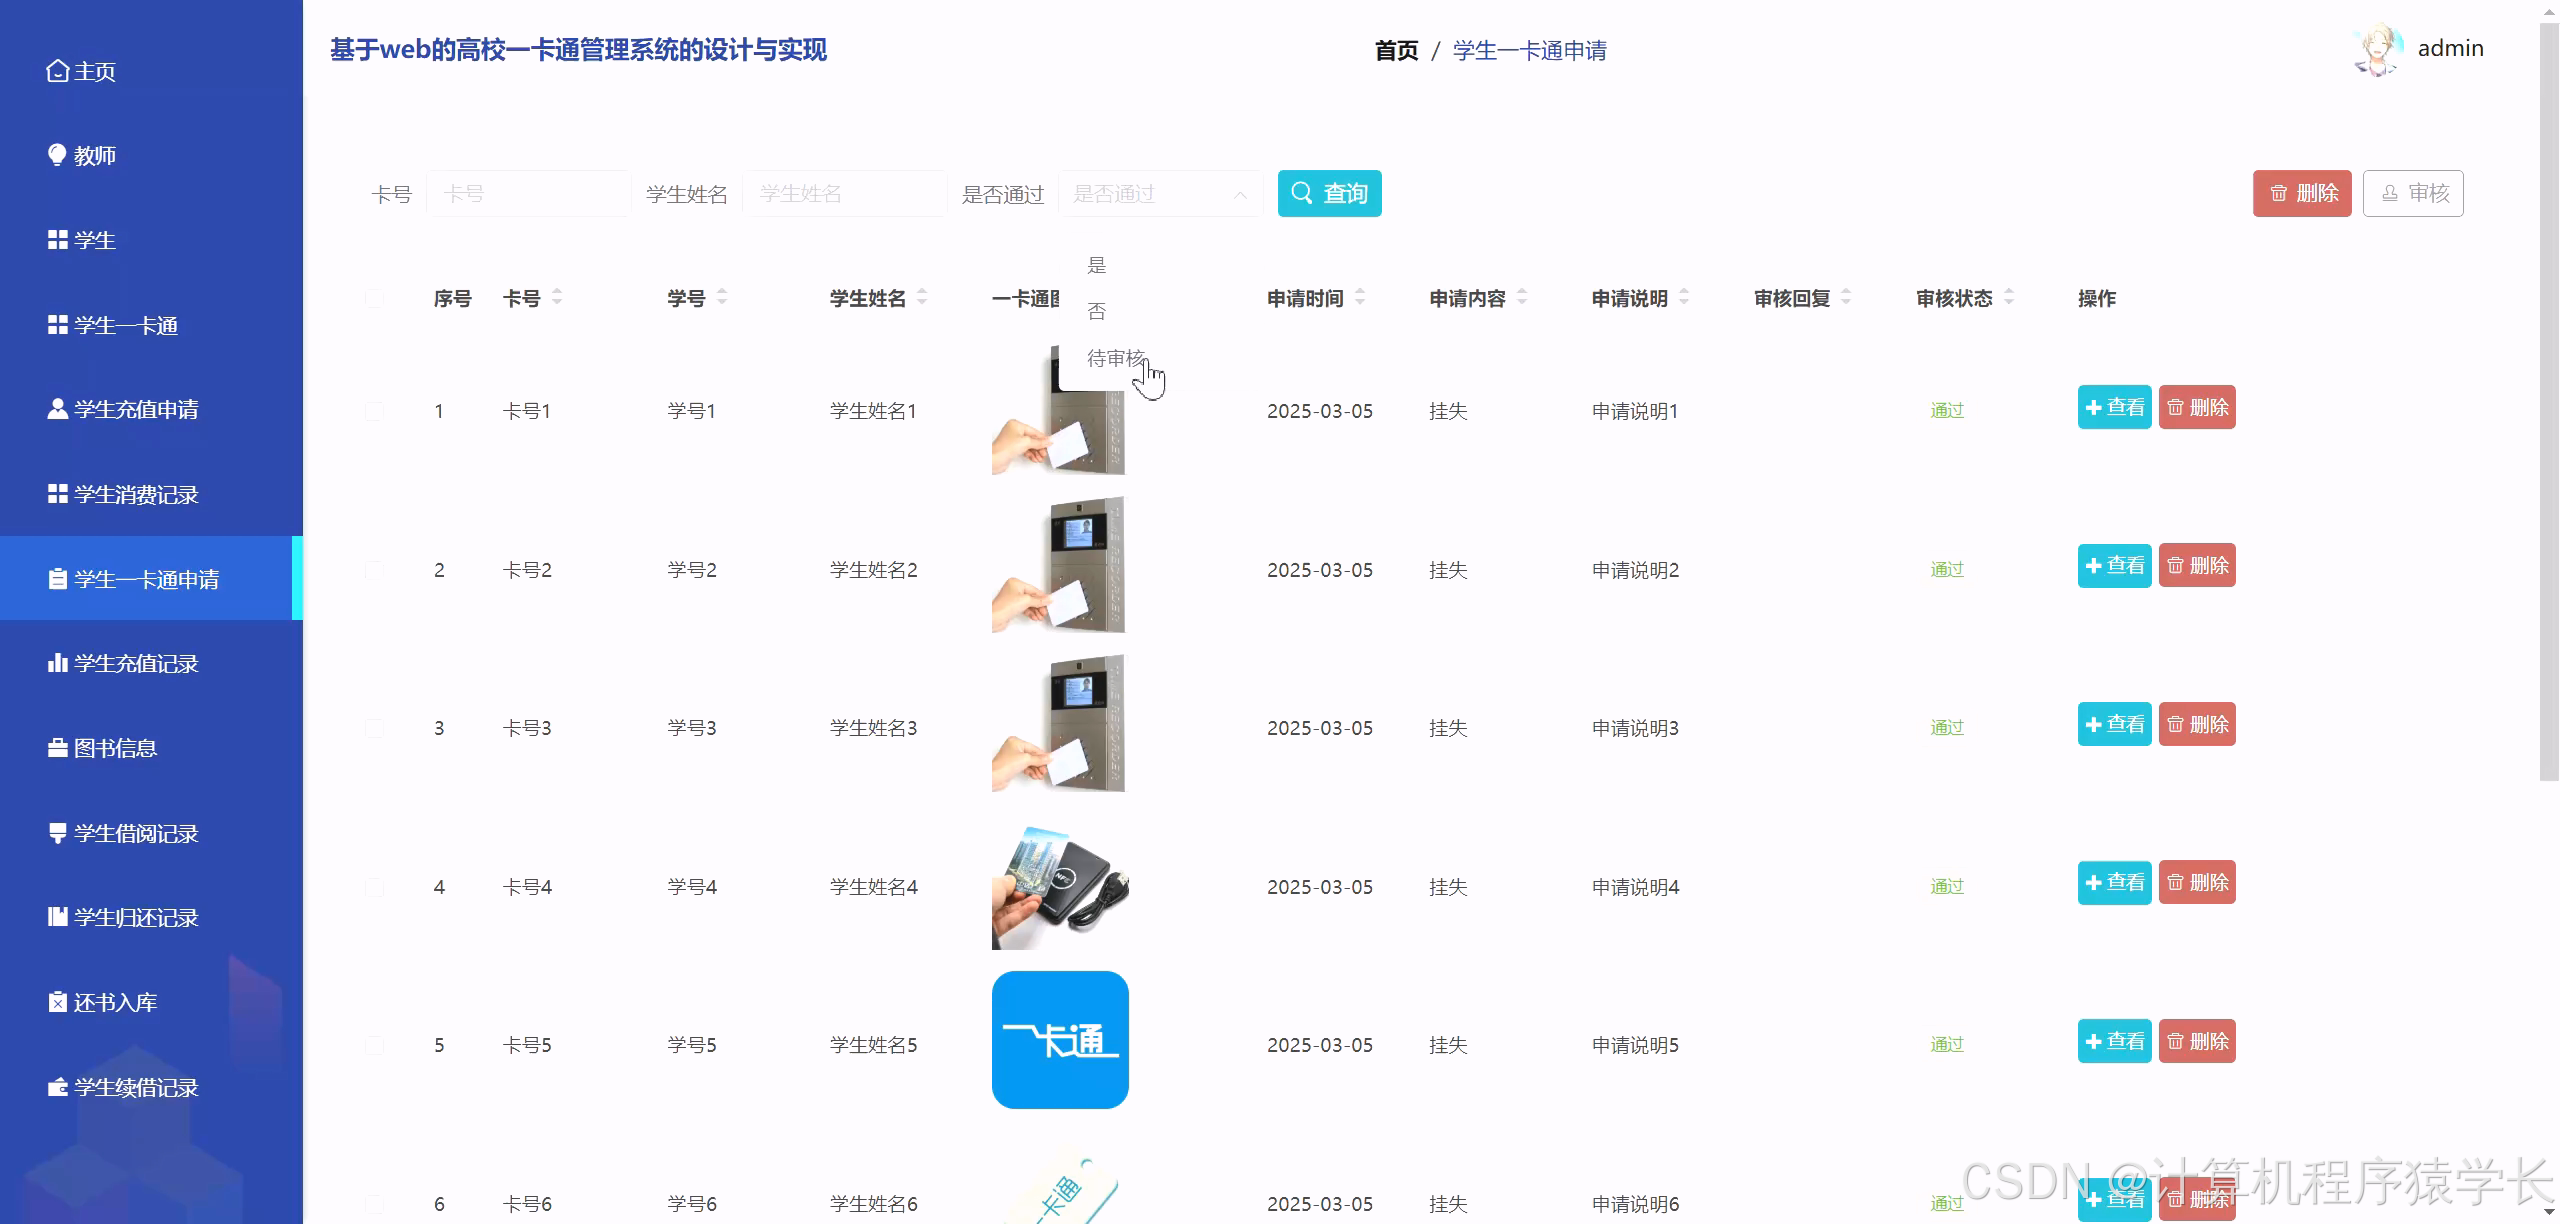Click the 审核 button at top right
The width and height of the screenshot is (2560, 1224).
(2413, 192)
